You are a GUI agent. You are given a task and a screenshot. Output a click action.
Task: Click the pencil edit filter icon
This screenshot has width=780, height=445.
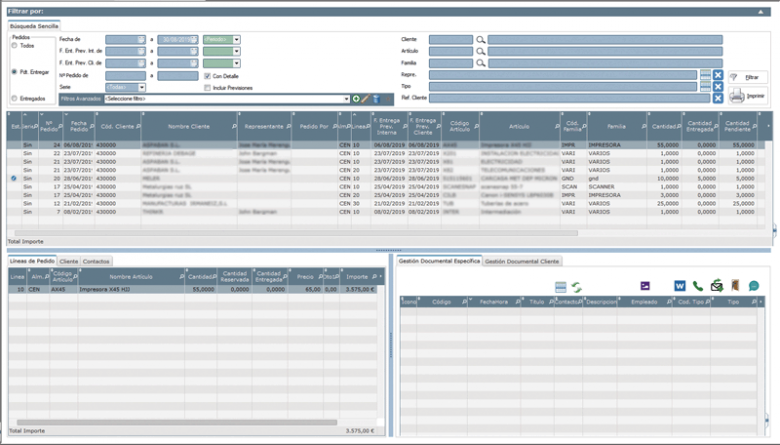365,99
